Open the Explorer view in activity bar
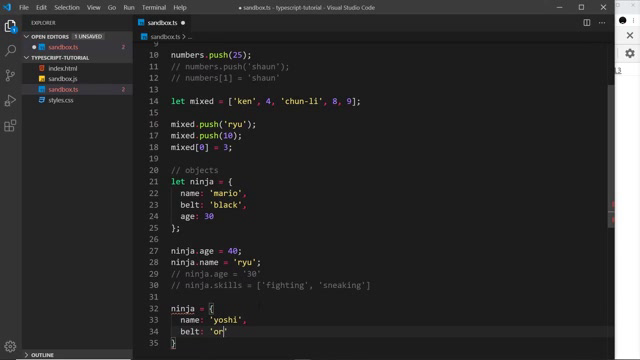This screenshot has height=360, width=640. tap(10, 27)
